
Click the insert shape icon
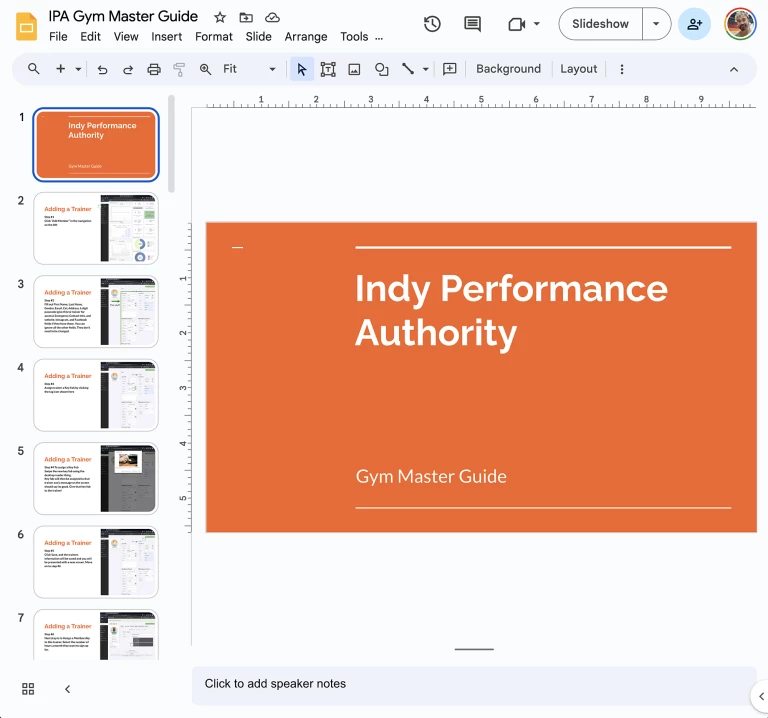[381, 69]
